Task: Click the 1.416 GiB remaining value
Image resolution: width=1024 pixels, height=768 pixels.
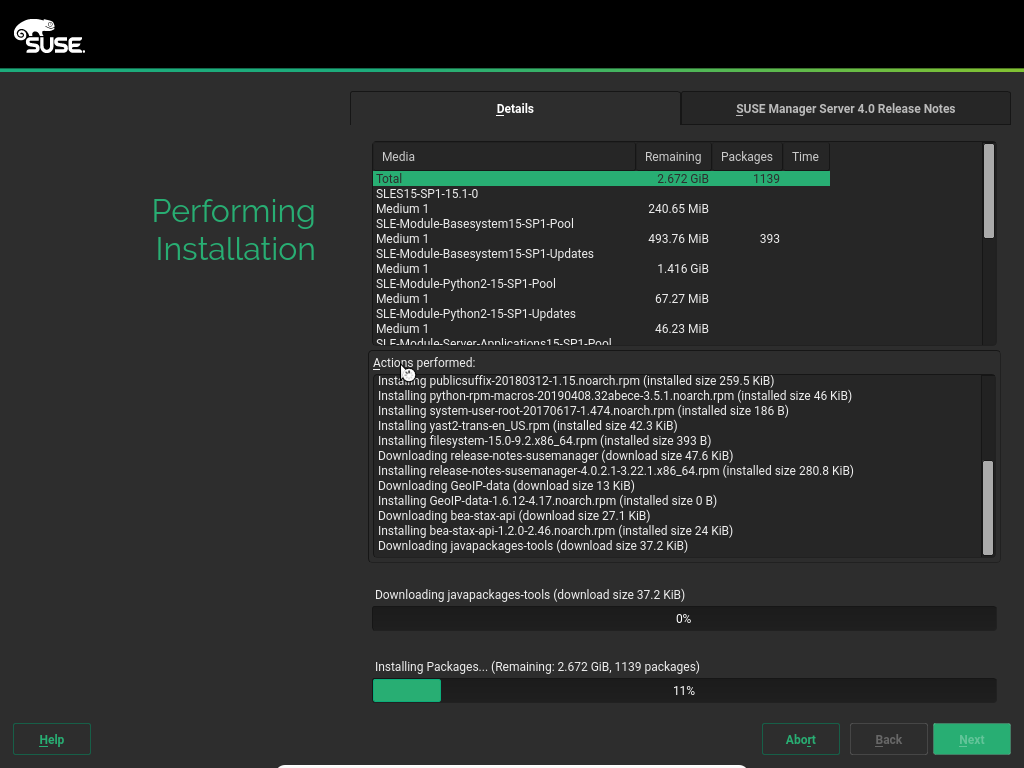Action: [x=682, y=269]
